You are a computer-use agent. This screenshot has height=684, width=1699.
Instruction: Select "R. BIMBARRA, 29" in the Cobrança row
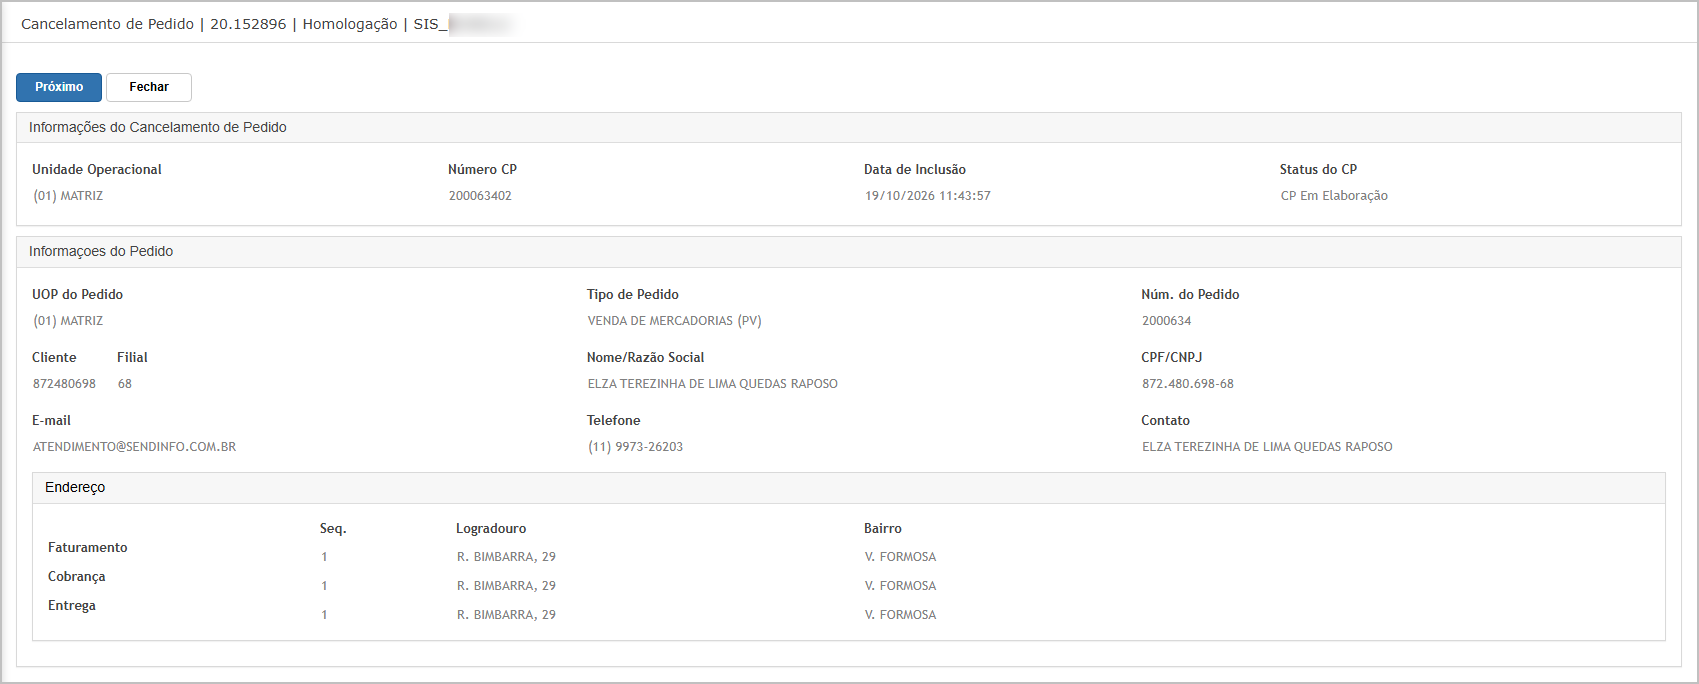(x=507, y=586)
